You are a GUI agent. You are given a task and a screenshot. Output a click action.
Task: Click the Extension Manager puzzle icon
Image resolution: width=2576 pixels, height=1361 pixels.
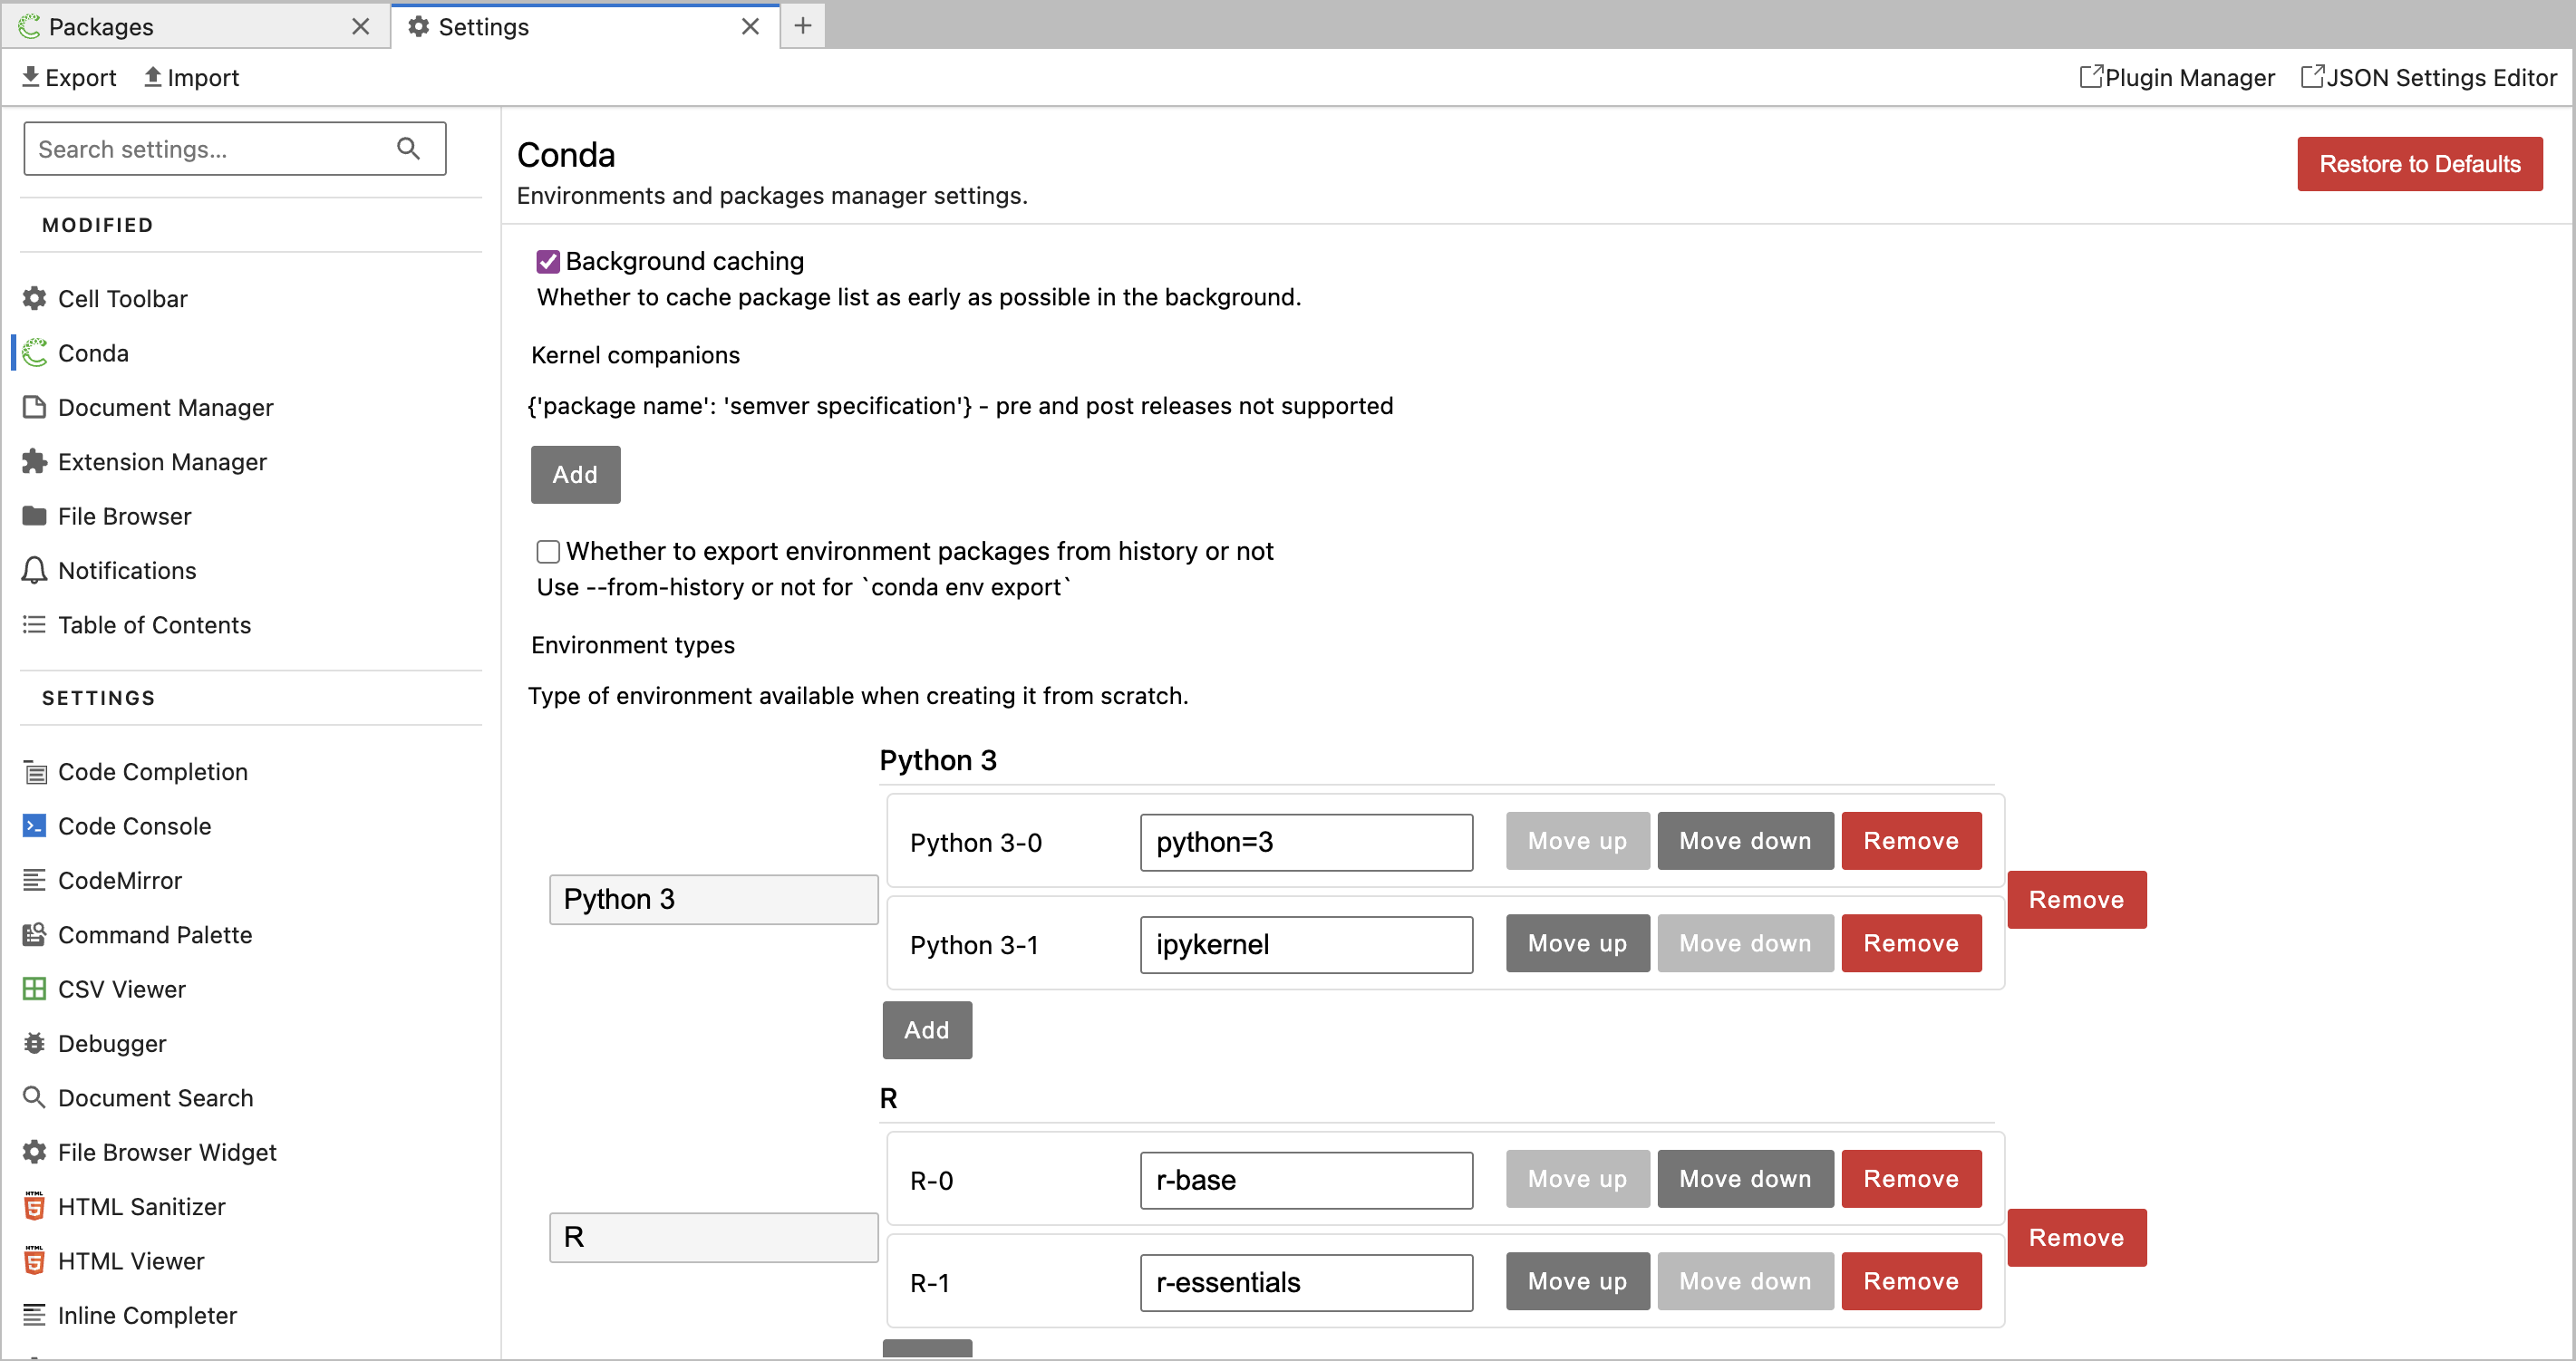pos(34,461)
